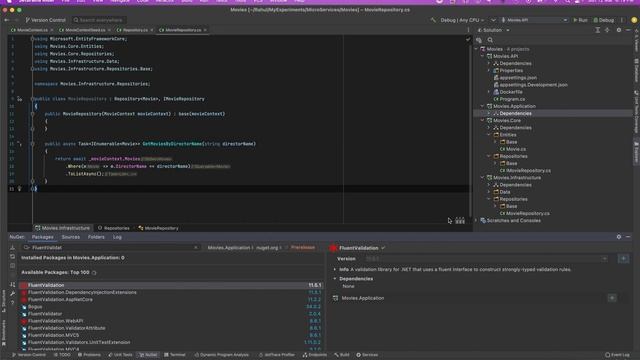Open the Debug | Any CPU configuration dropdown
This screenshot has height=360, width=640.
(462, 20)
